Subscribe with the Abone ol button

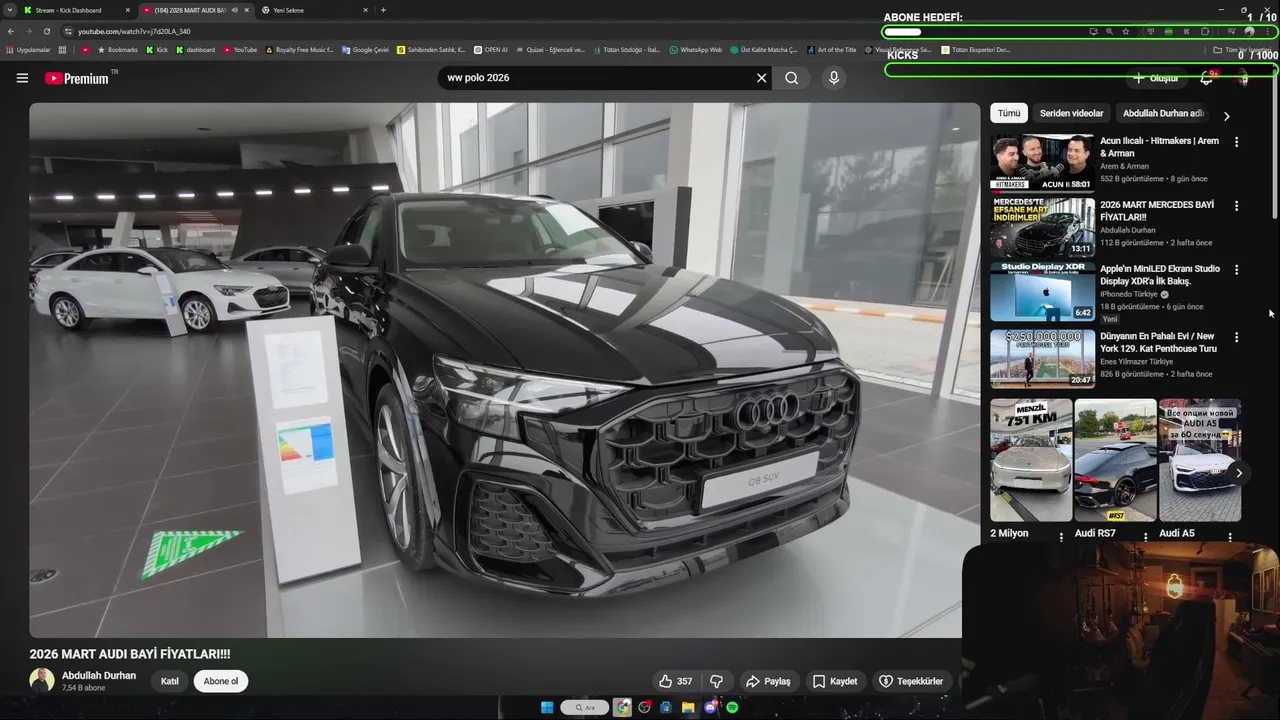[x=221, y=681]
